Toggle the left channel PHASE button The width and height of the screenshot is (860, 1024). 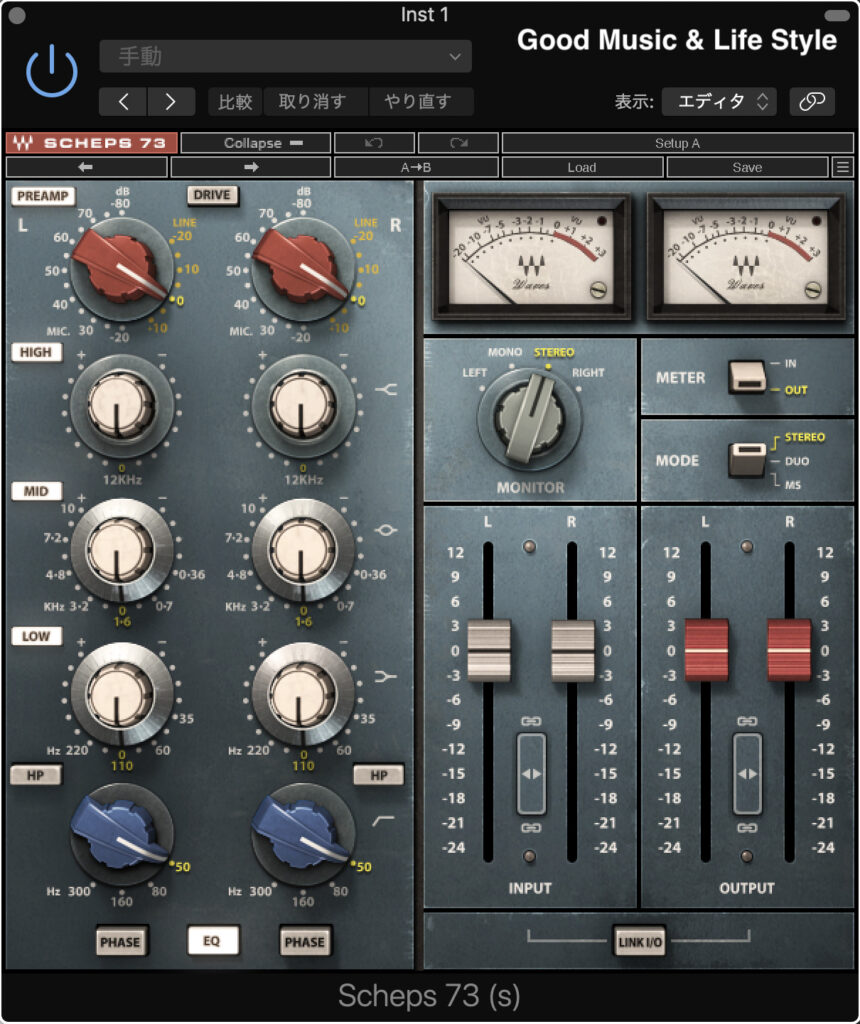[x=120, y=941]
